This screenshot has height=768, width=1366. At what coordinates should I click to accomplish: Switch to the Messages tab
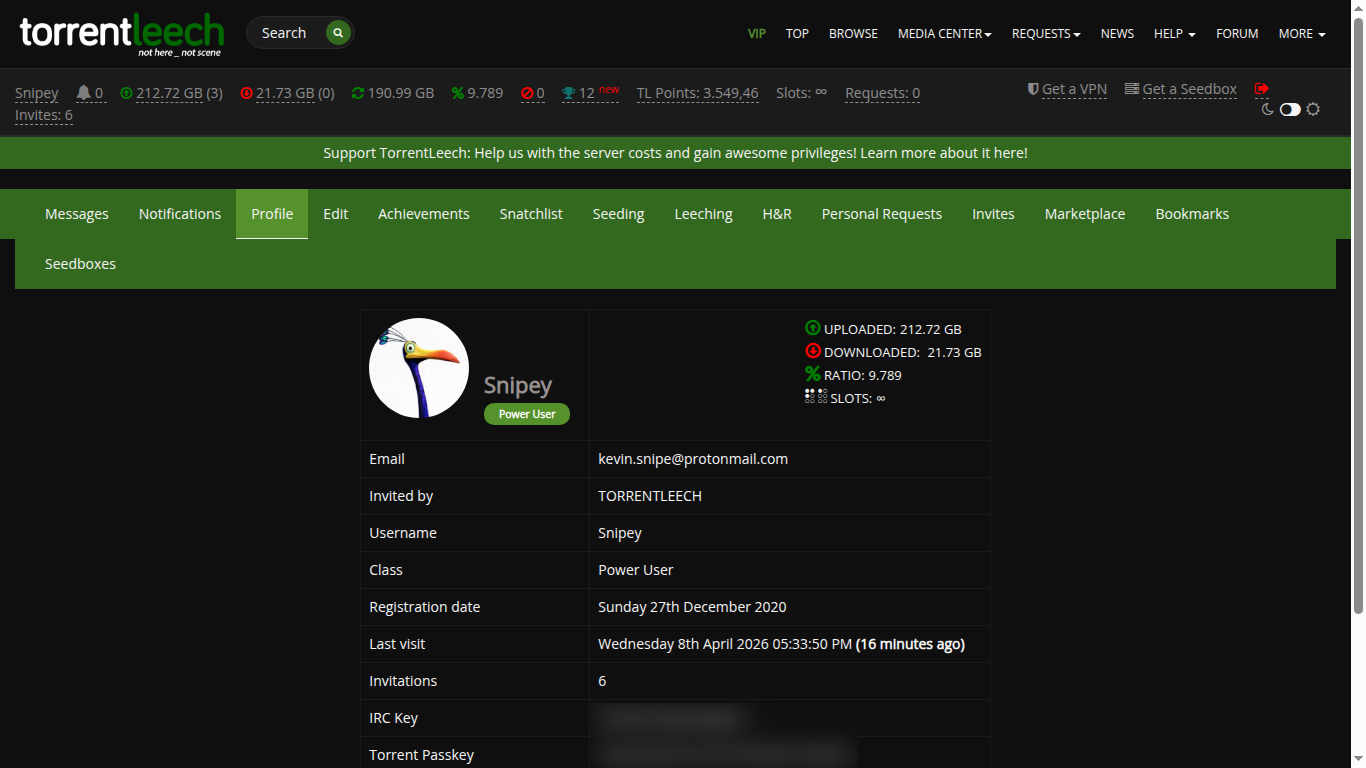click(x=77, y=214)
